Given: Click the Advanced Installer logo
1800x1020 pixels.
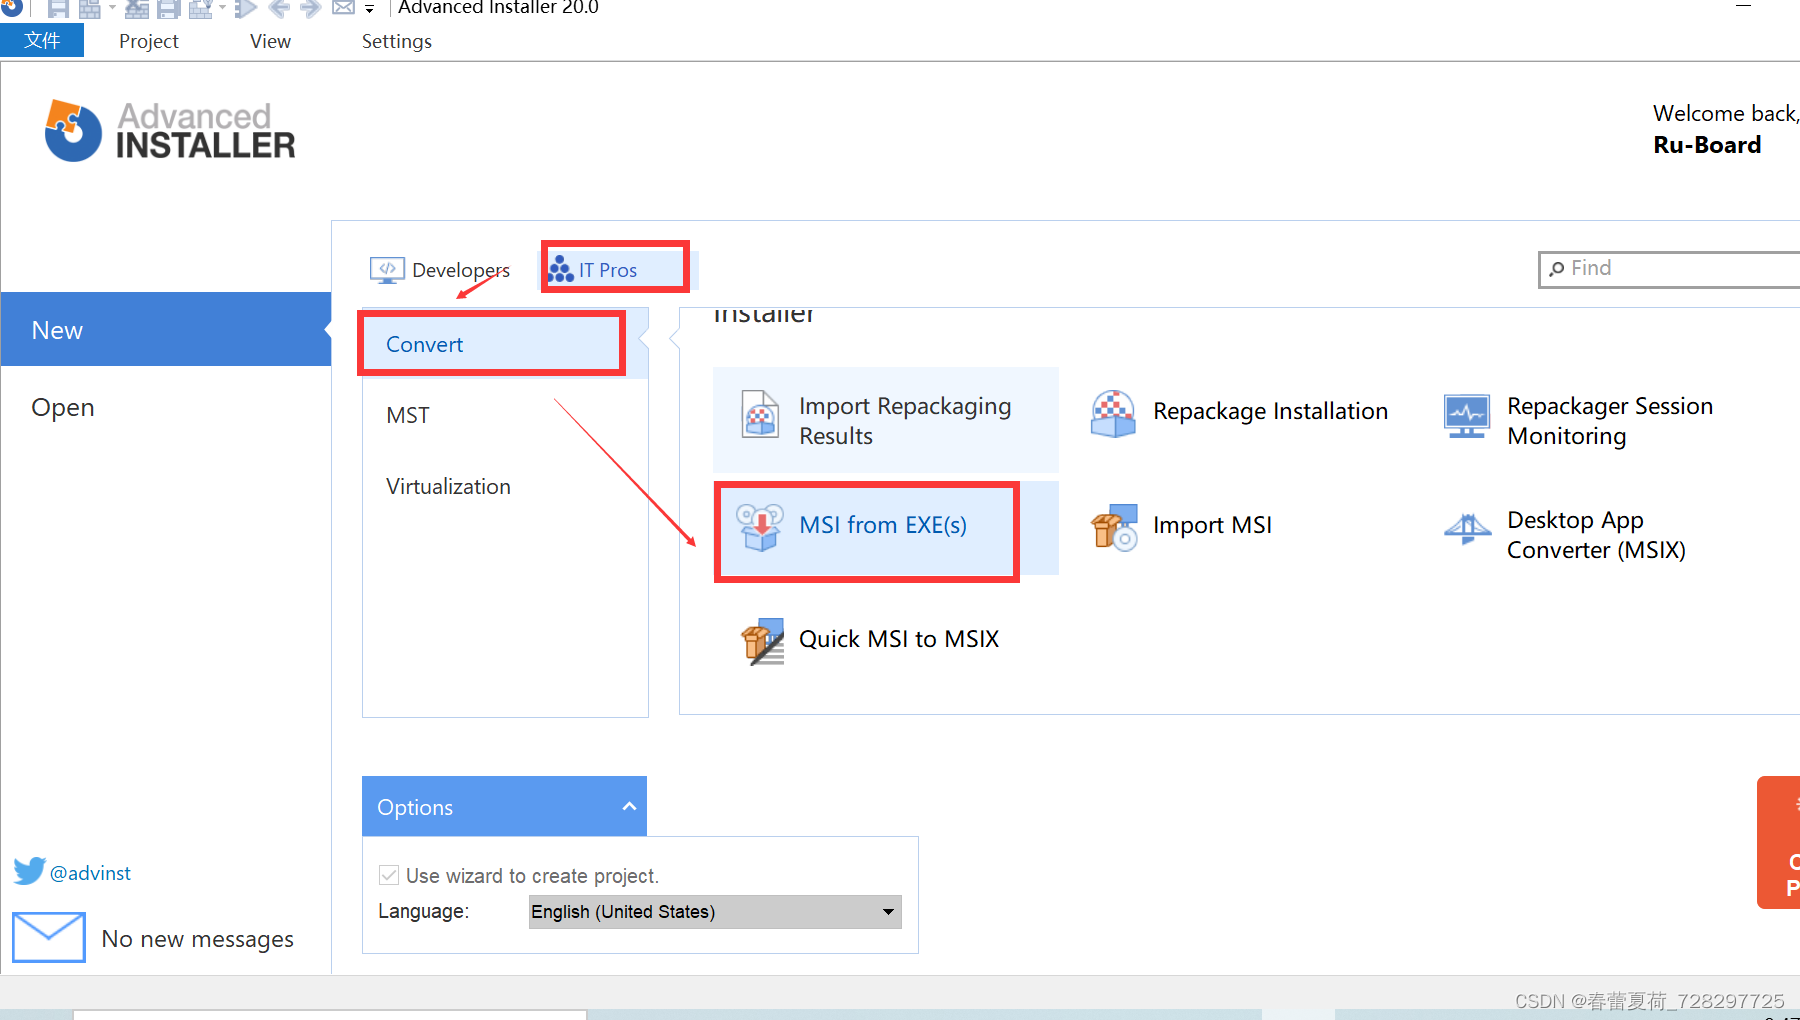Looking at the screenshot, I should tap(170, 131).
